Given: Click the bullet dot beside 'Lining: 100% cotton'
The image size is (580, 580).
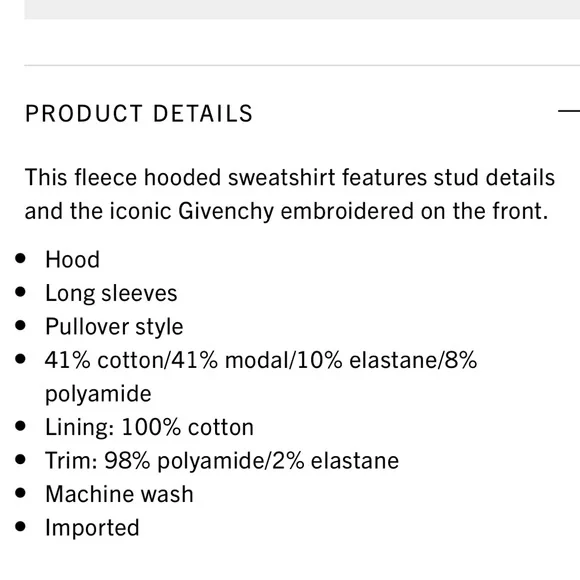Looking at the screenshot, I should [x=21, y=426].
